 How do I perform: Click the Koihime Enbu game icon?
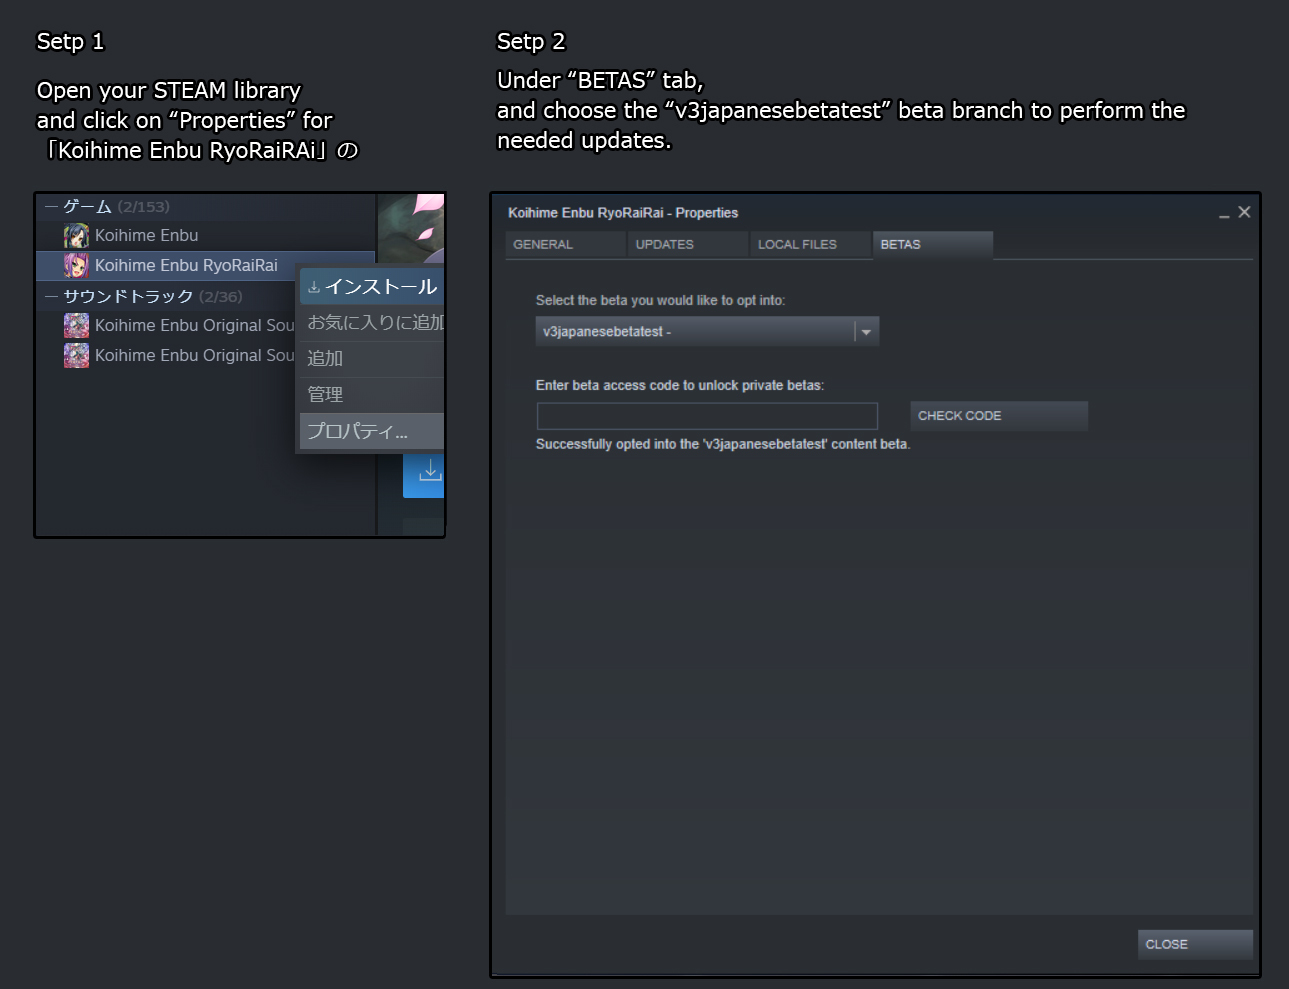point(76,236)
